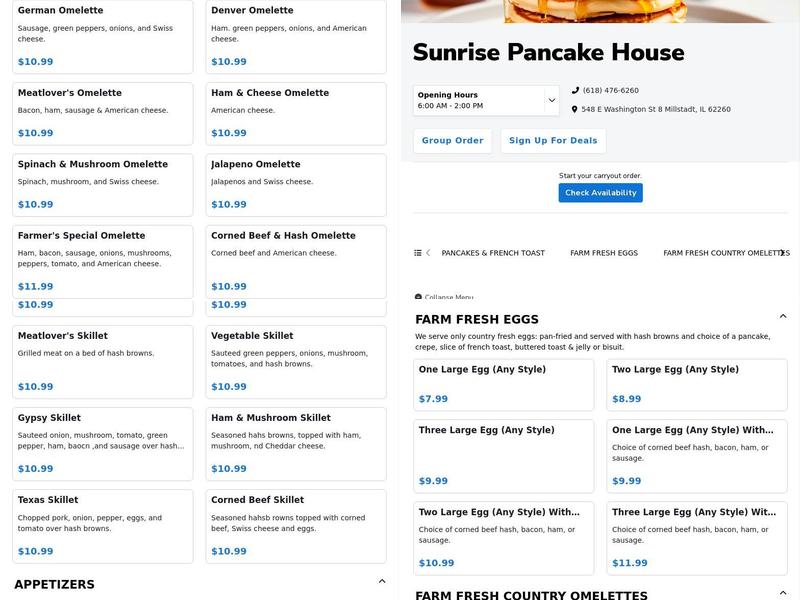The height and width of the screenshot is (600, 800).
Task: Click the $7.99 price on One Large Egg
Action: pyautogui.click(x=431, y=399)
